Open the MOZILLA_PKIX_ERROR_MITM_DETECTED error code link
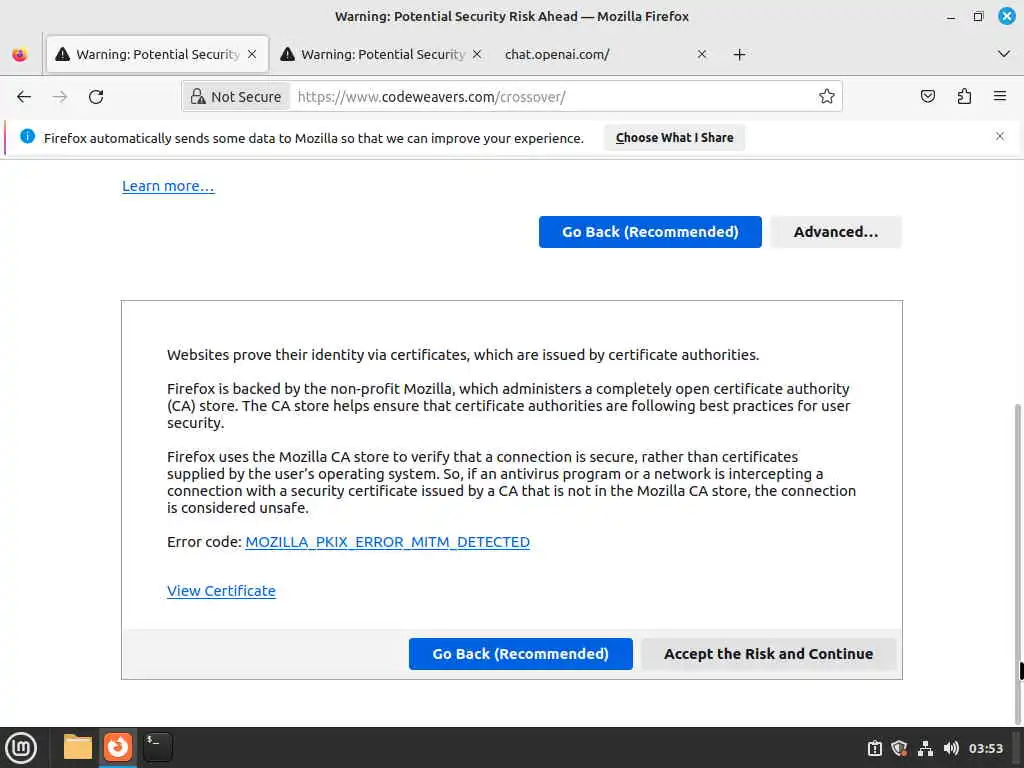The image size is (1024, 768). coord(387,542)
